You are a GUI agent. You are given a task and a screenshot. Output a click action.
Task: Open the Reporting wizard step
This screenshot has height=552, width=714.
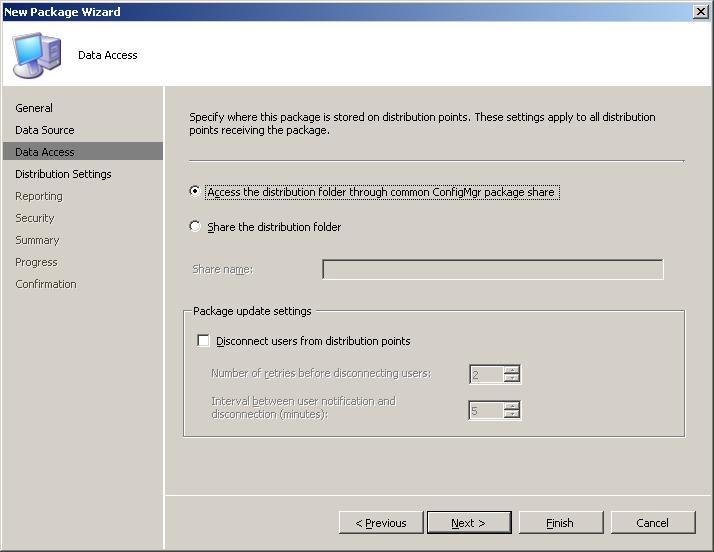tap(39, 196)
